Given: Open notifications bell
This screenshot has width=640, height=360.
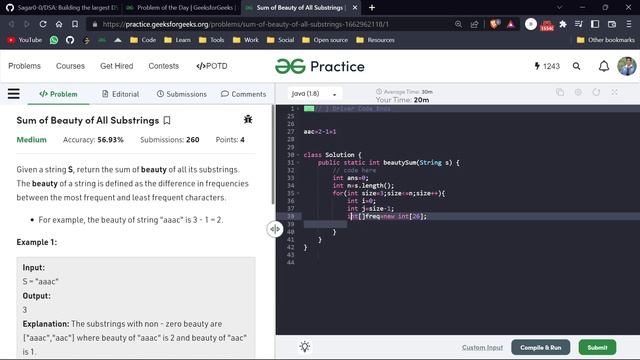Looking at the screenshot, I should (604, 66).
